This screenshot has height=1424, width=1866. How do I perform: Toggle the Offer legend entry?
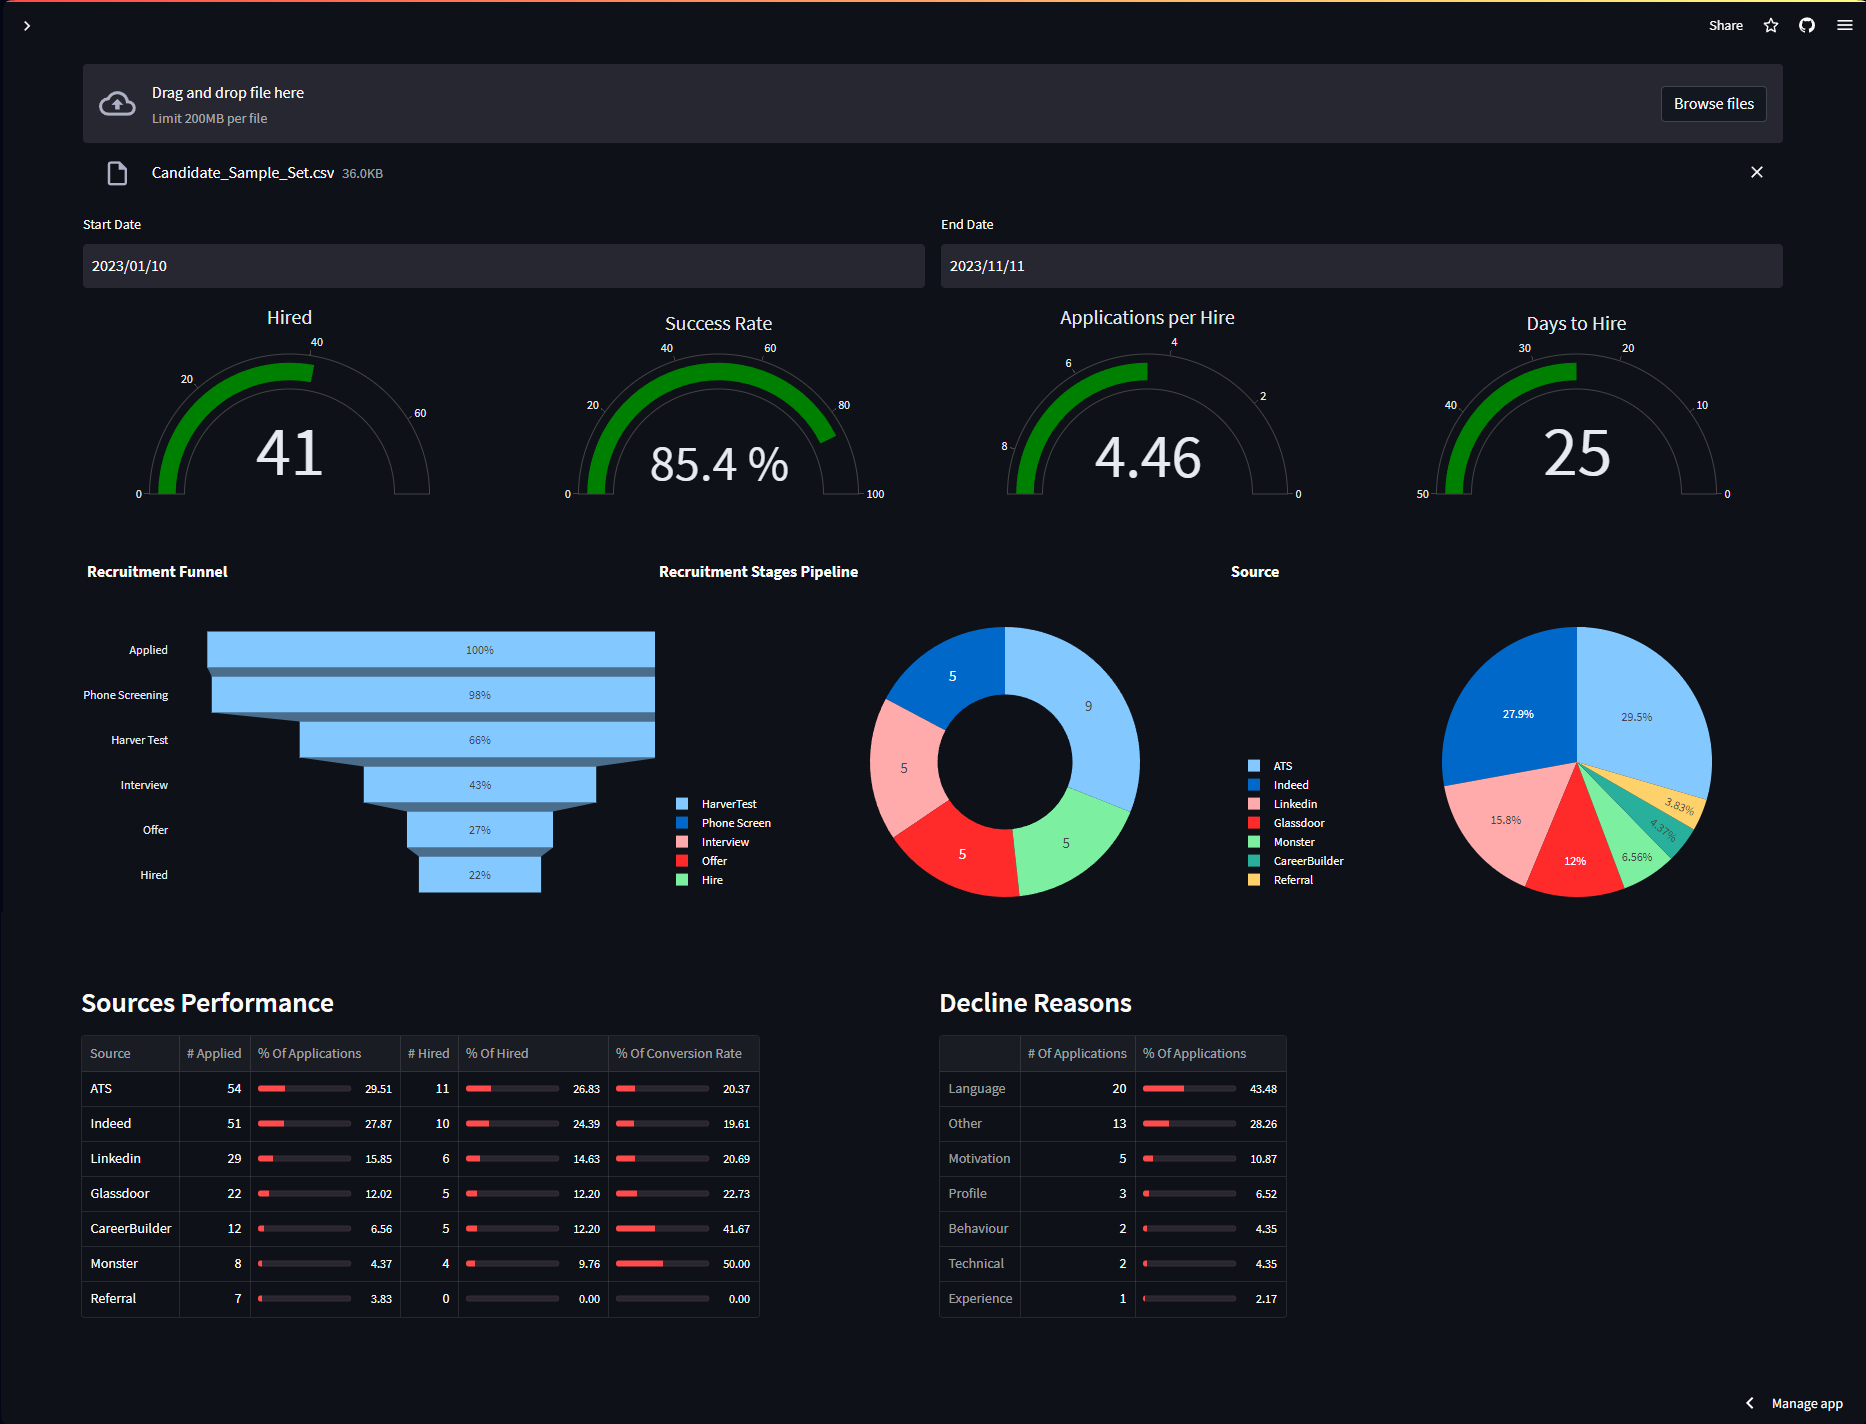701,861
